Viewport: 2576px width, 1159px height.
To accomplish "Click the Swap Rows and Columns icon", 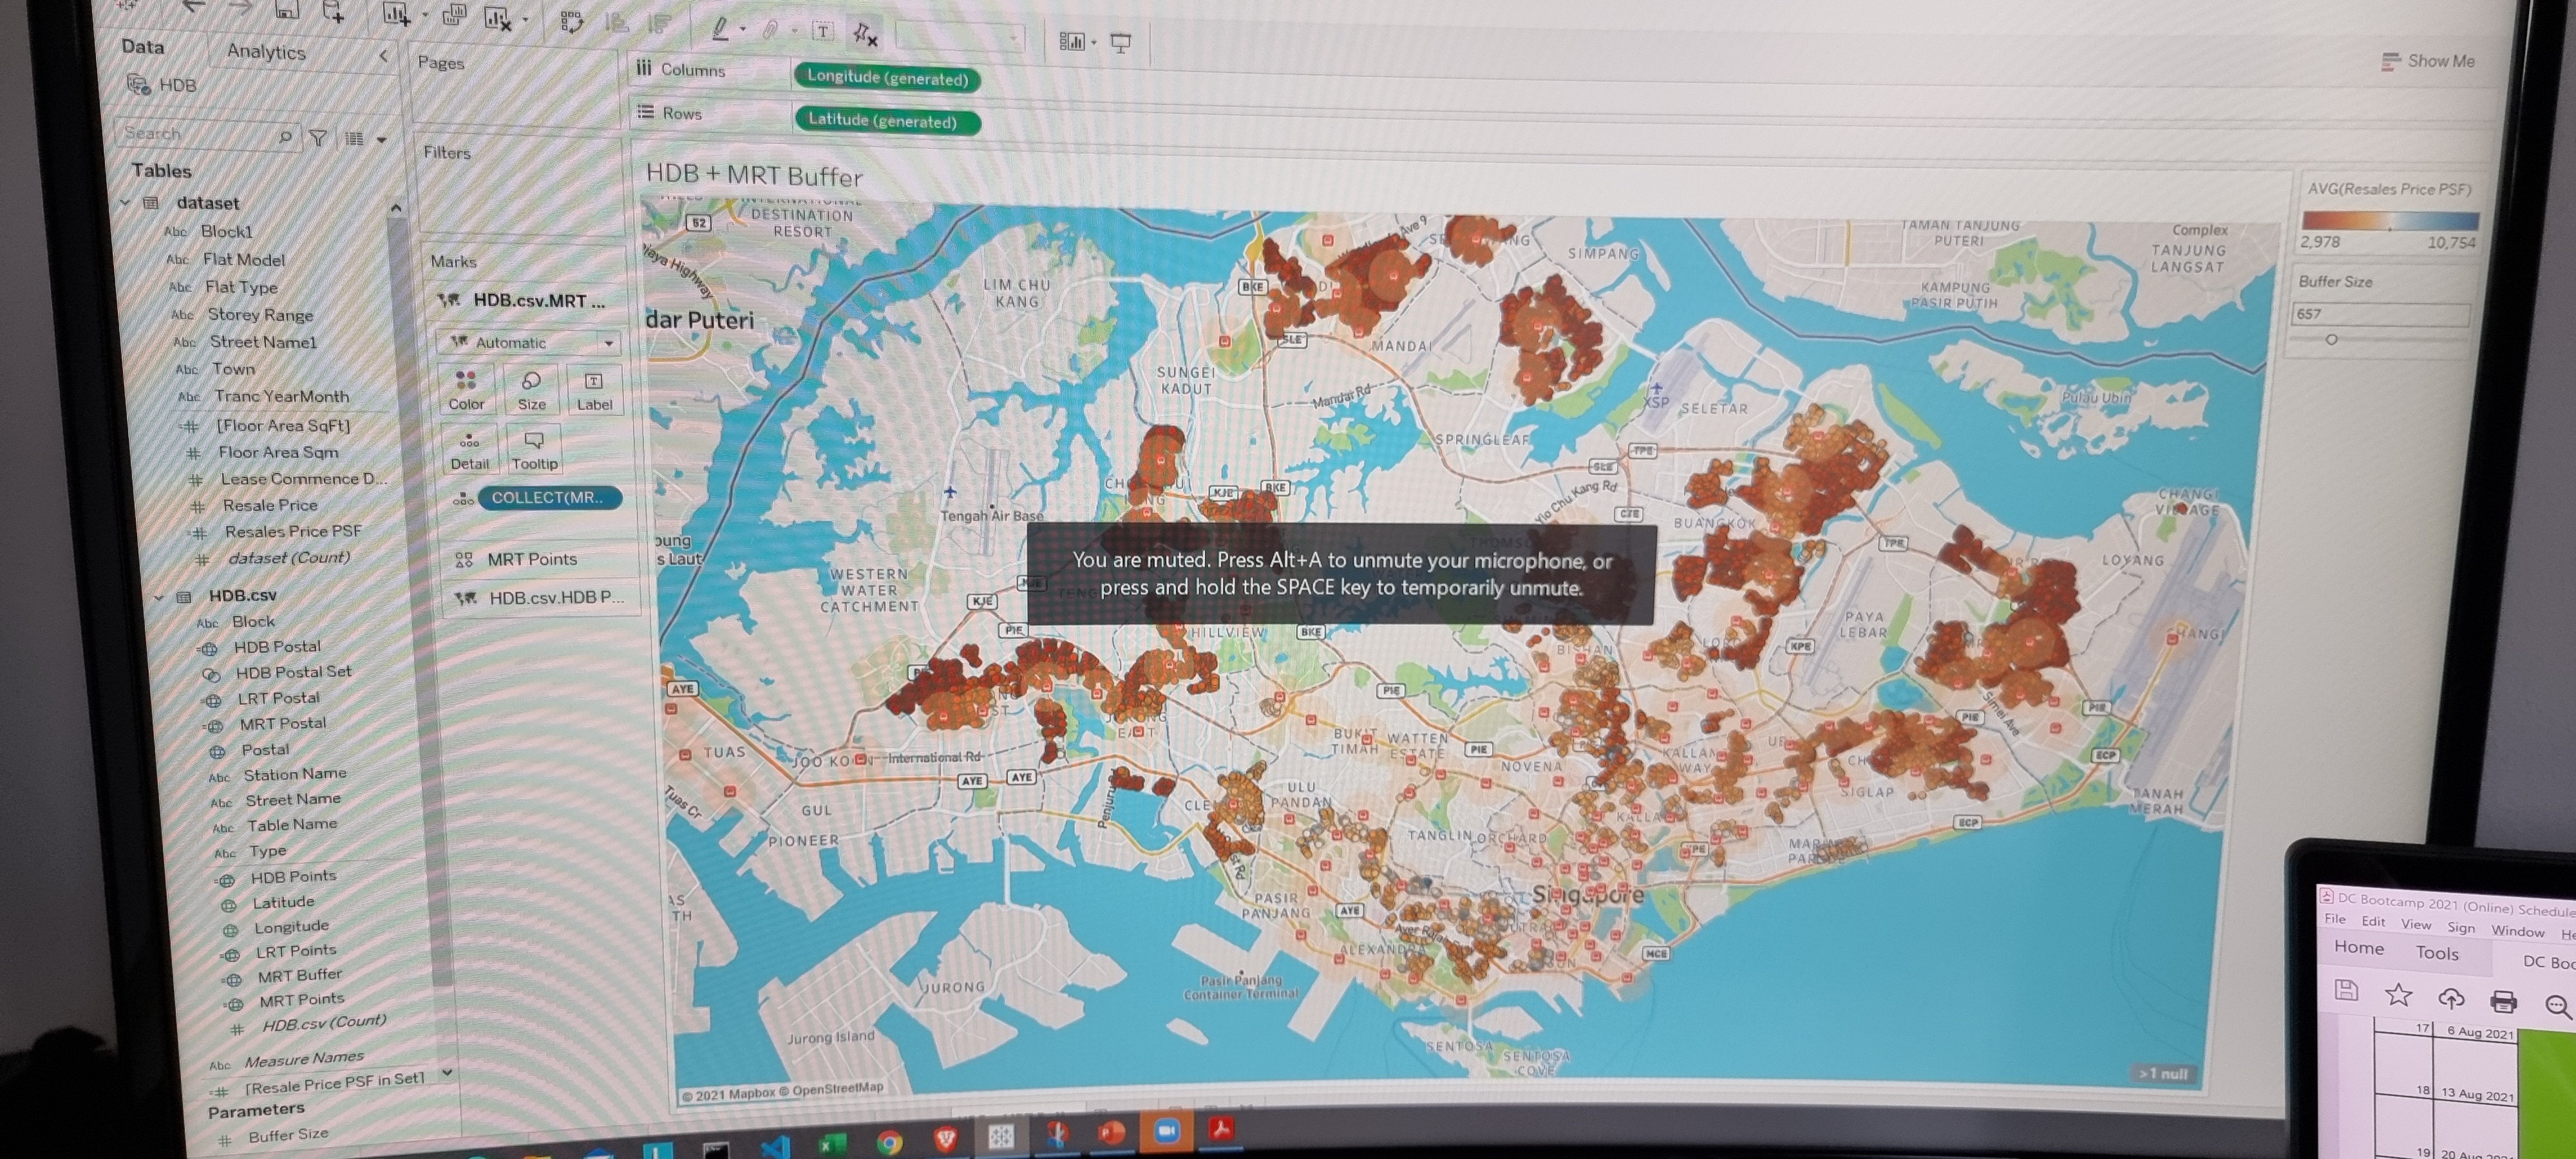I will click(571, 22).
